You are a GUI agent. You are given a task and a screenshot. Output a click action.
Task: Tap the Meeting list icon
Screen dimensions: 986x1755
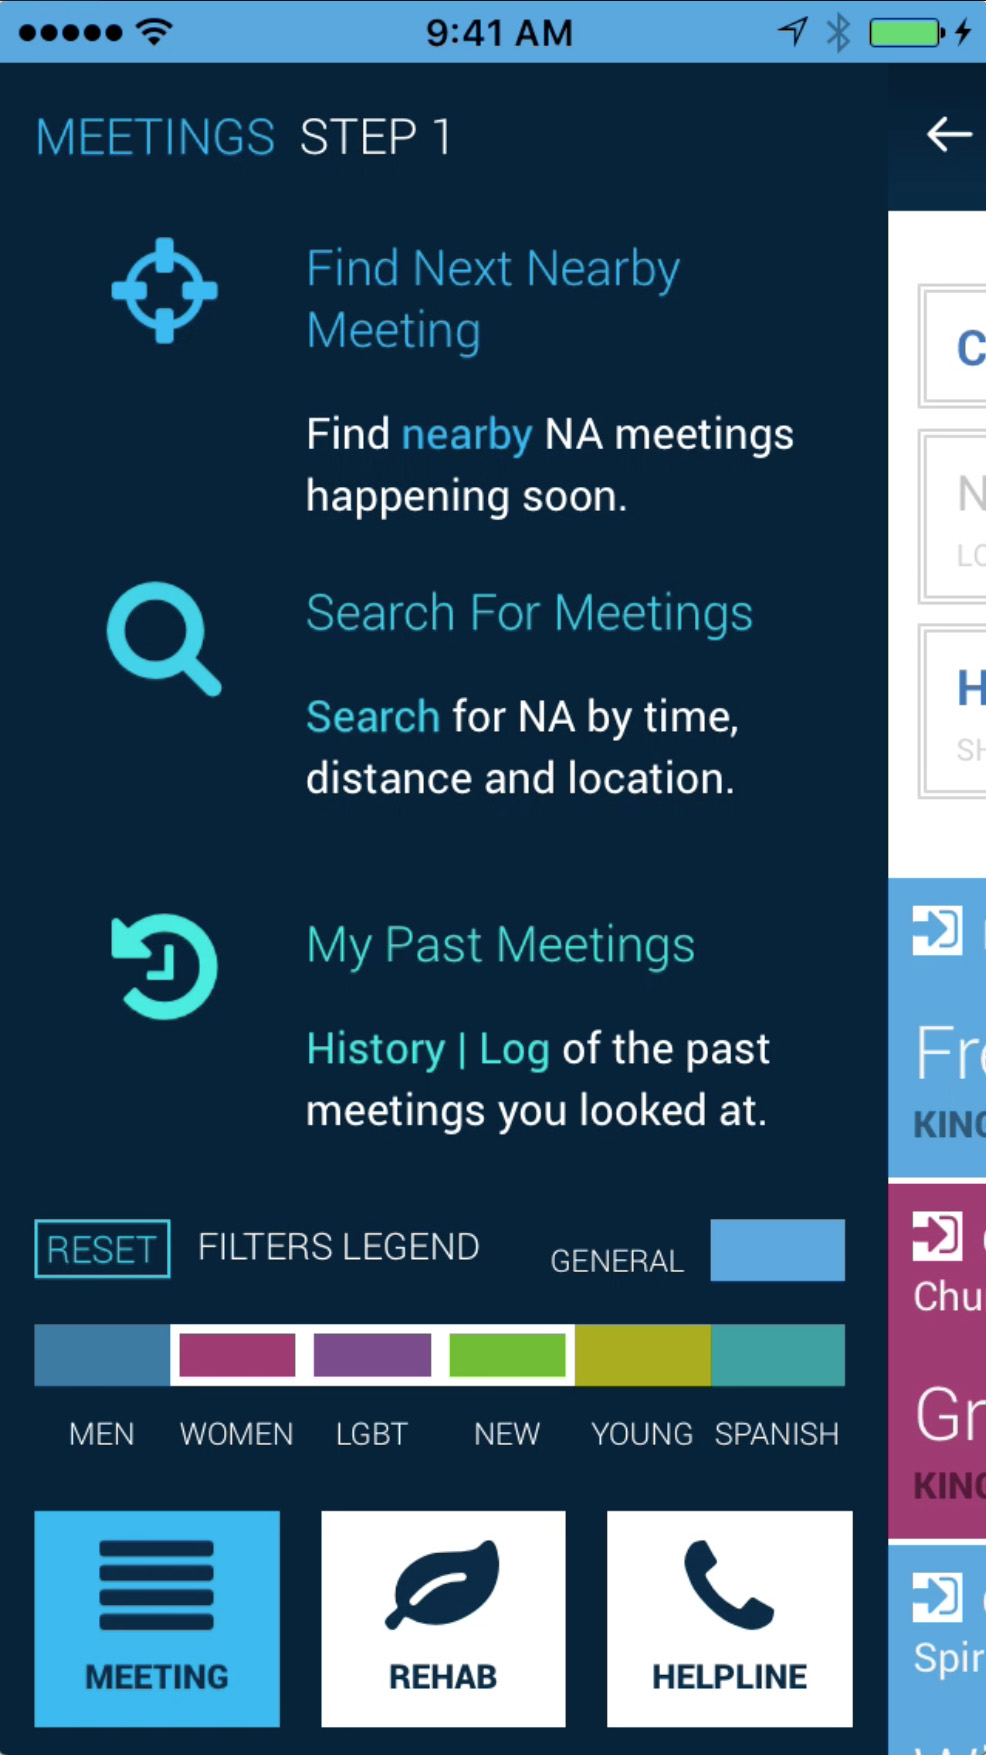click(x=157, y=1584)
